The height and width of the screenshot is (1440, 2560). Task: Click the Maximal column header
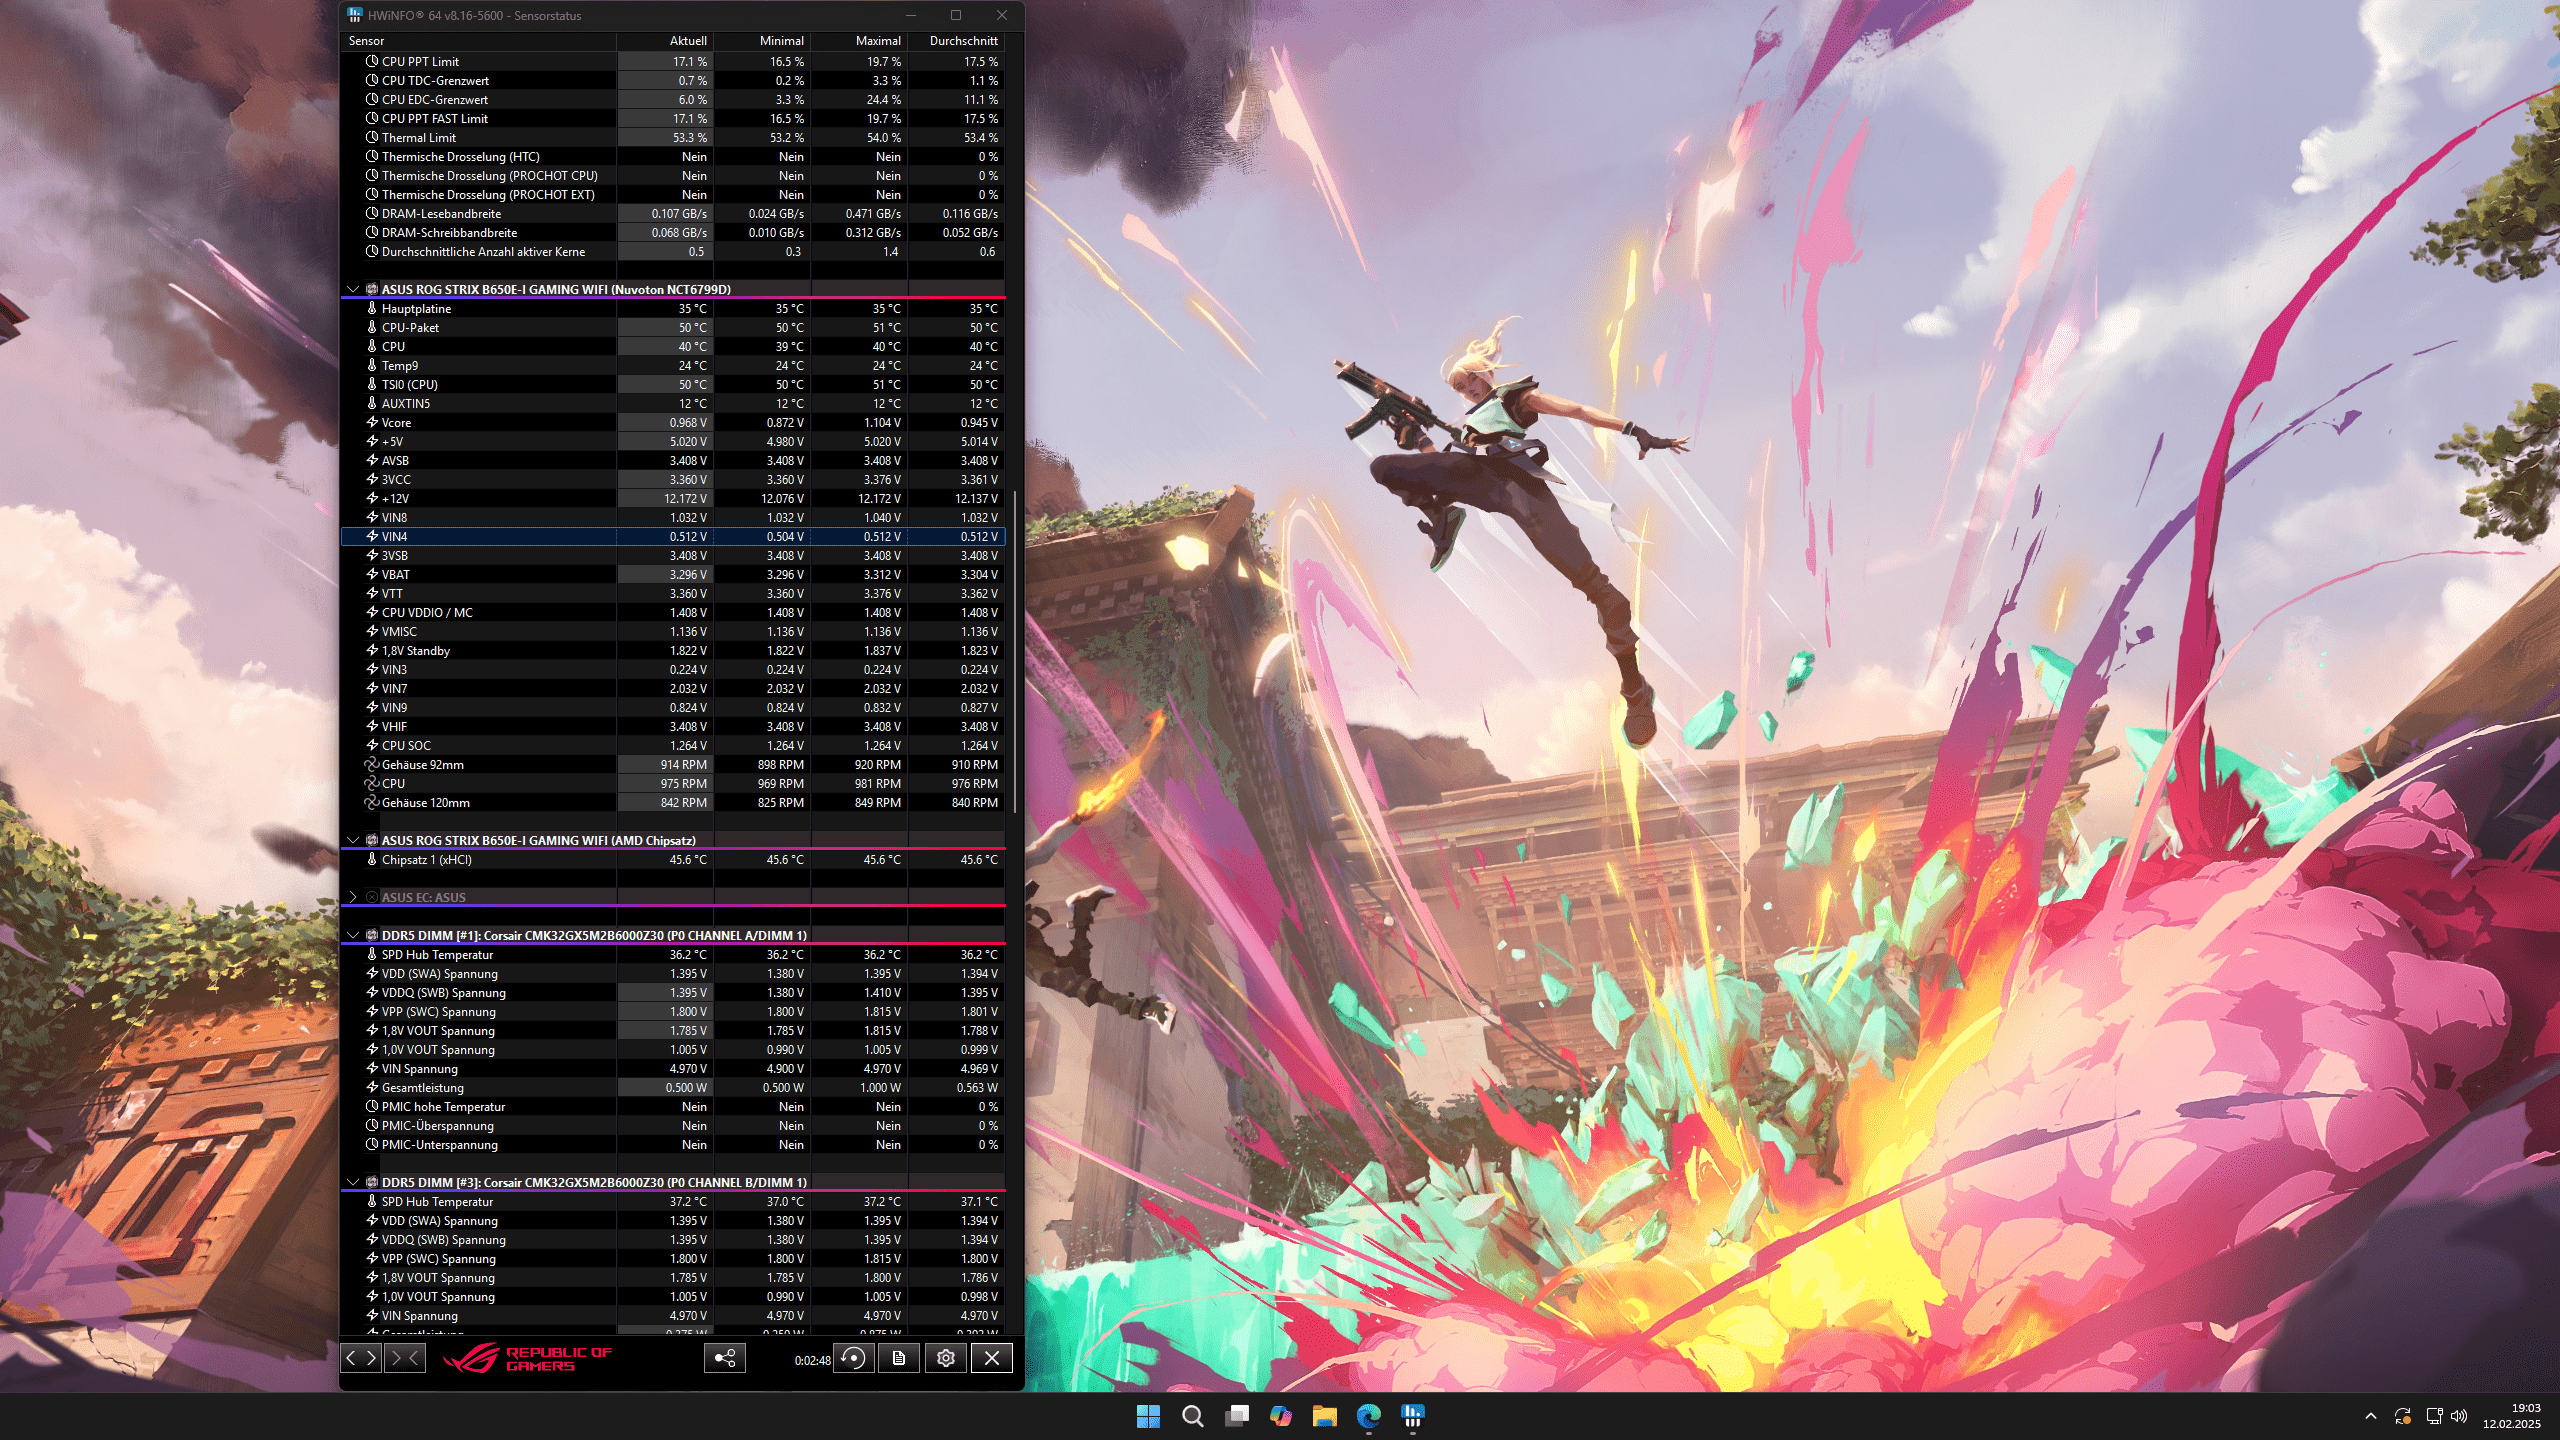point(859,41)
